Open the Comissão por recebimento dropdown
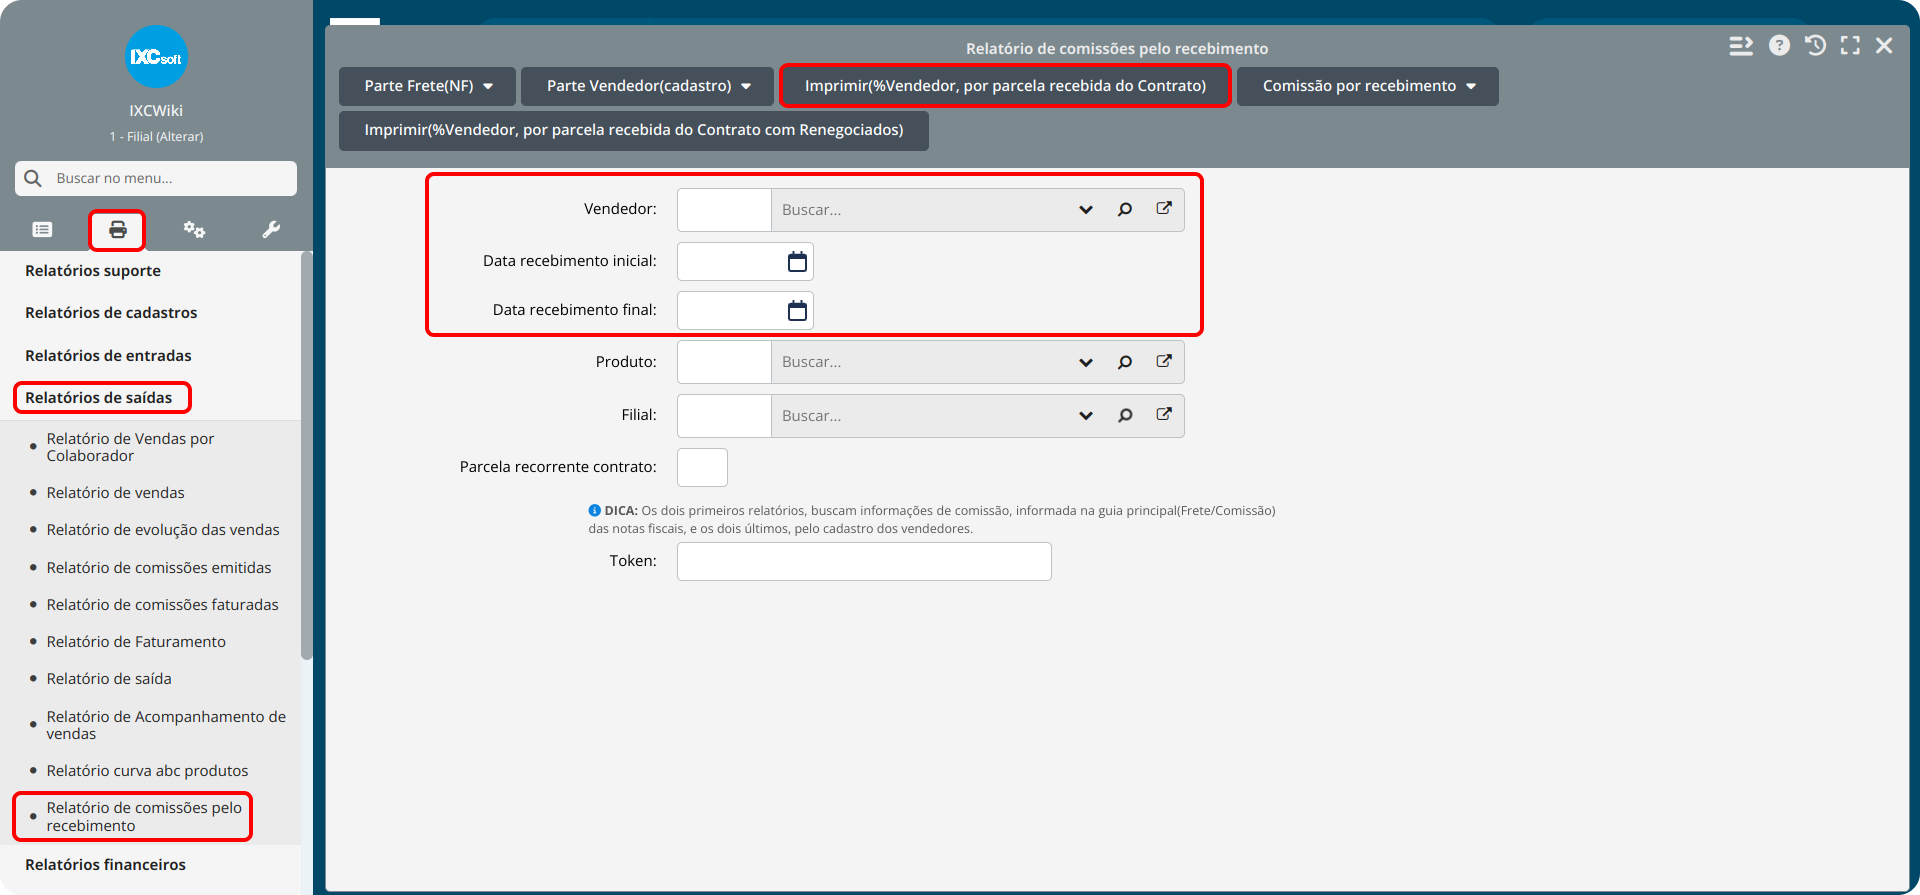 coord(1367,86)
